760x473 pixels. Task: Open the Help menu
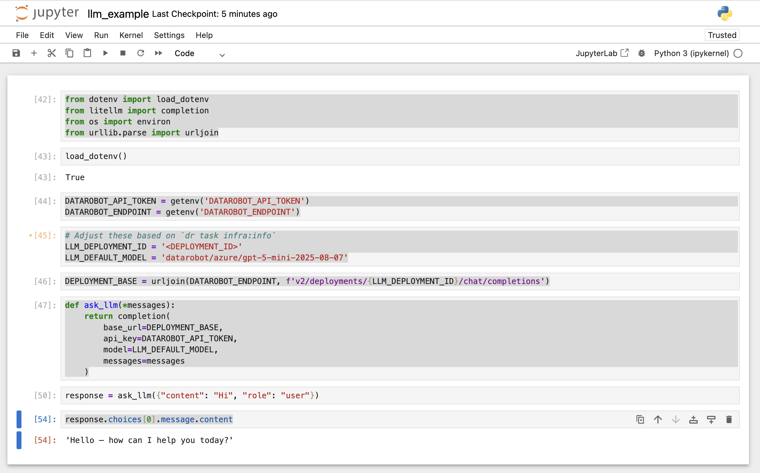point(204,35)
